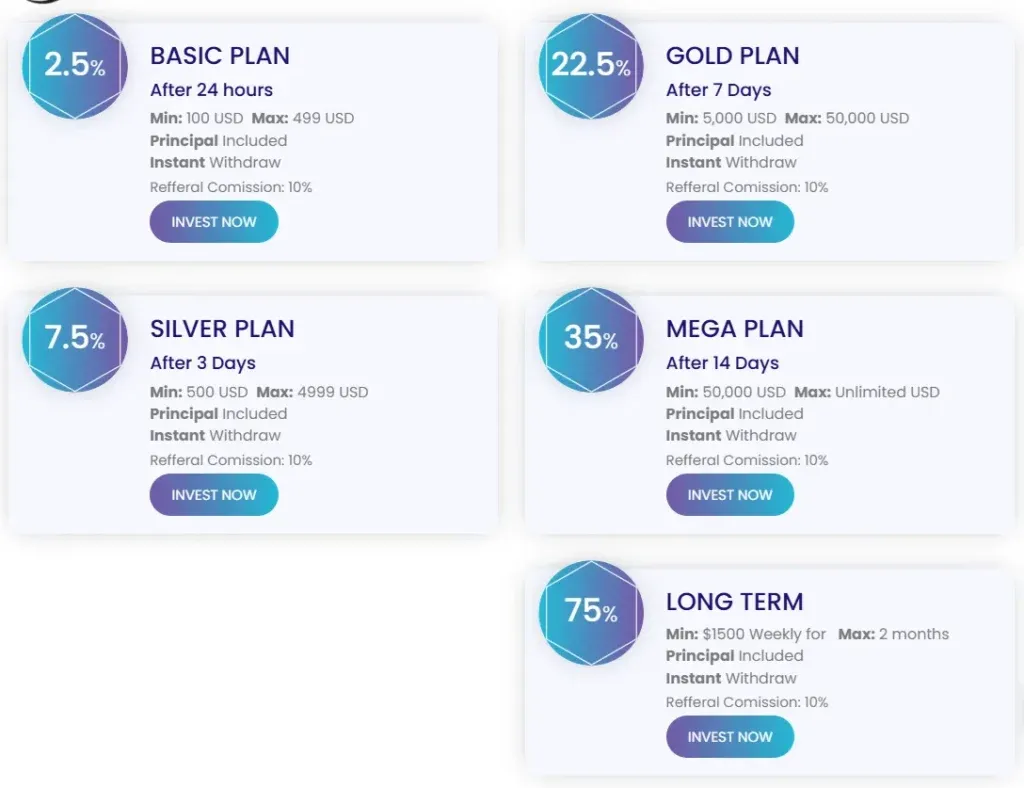The height and width of the screenshot is (788, 1024).
Task: Click the 2.5% hexagon badge icon
Action: tap(75, 66)
